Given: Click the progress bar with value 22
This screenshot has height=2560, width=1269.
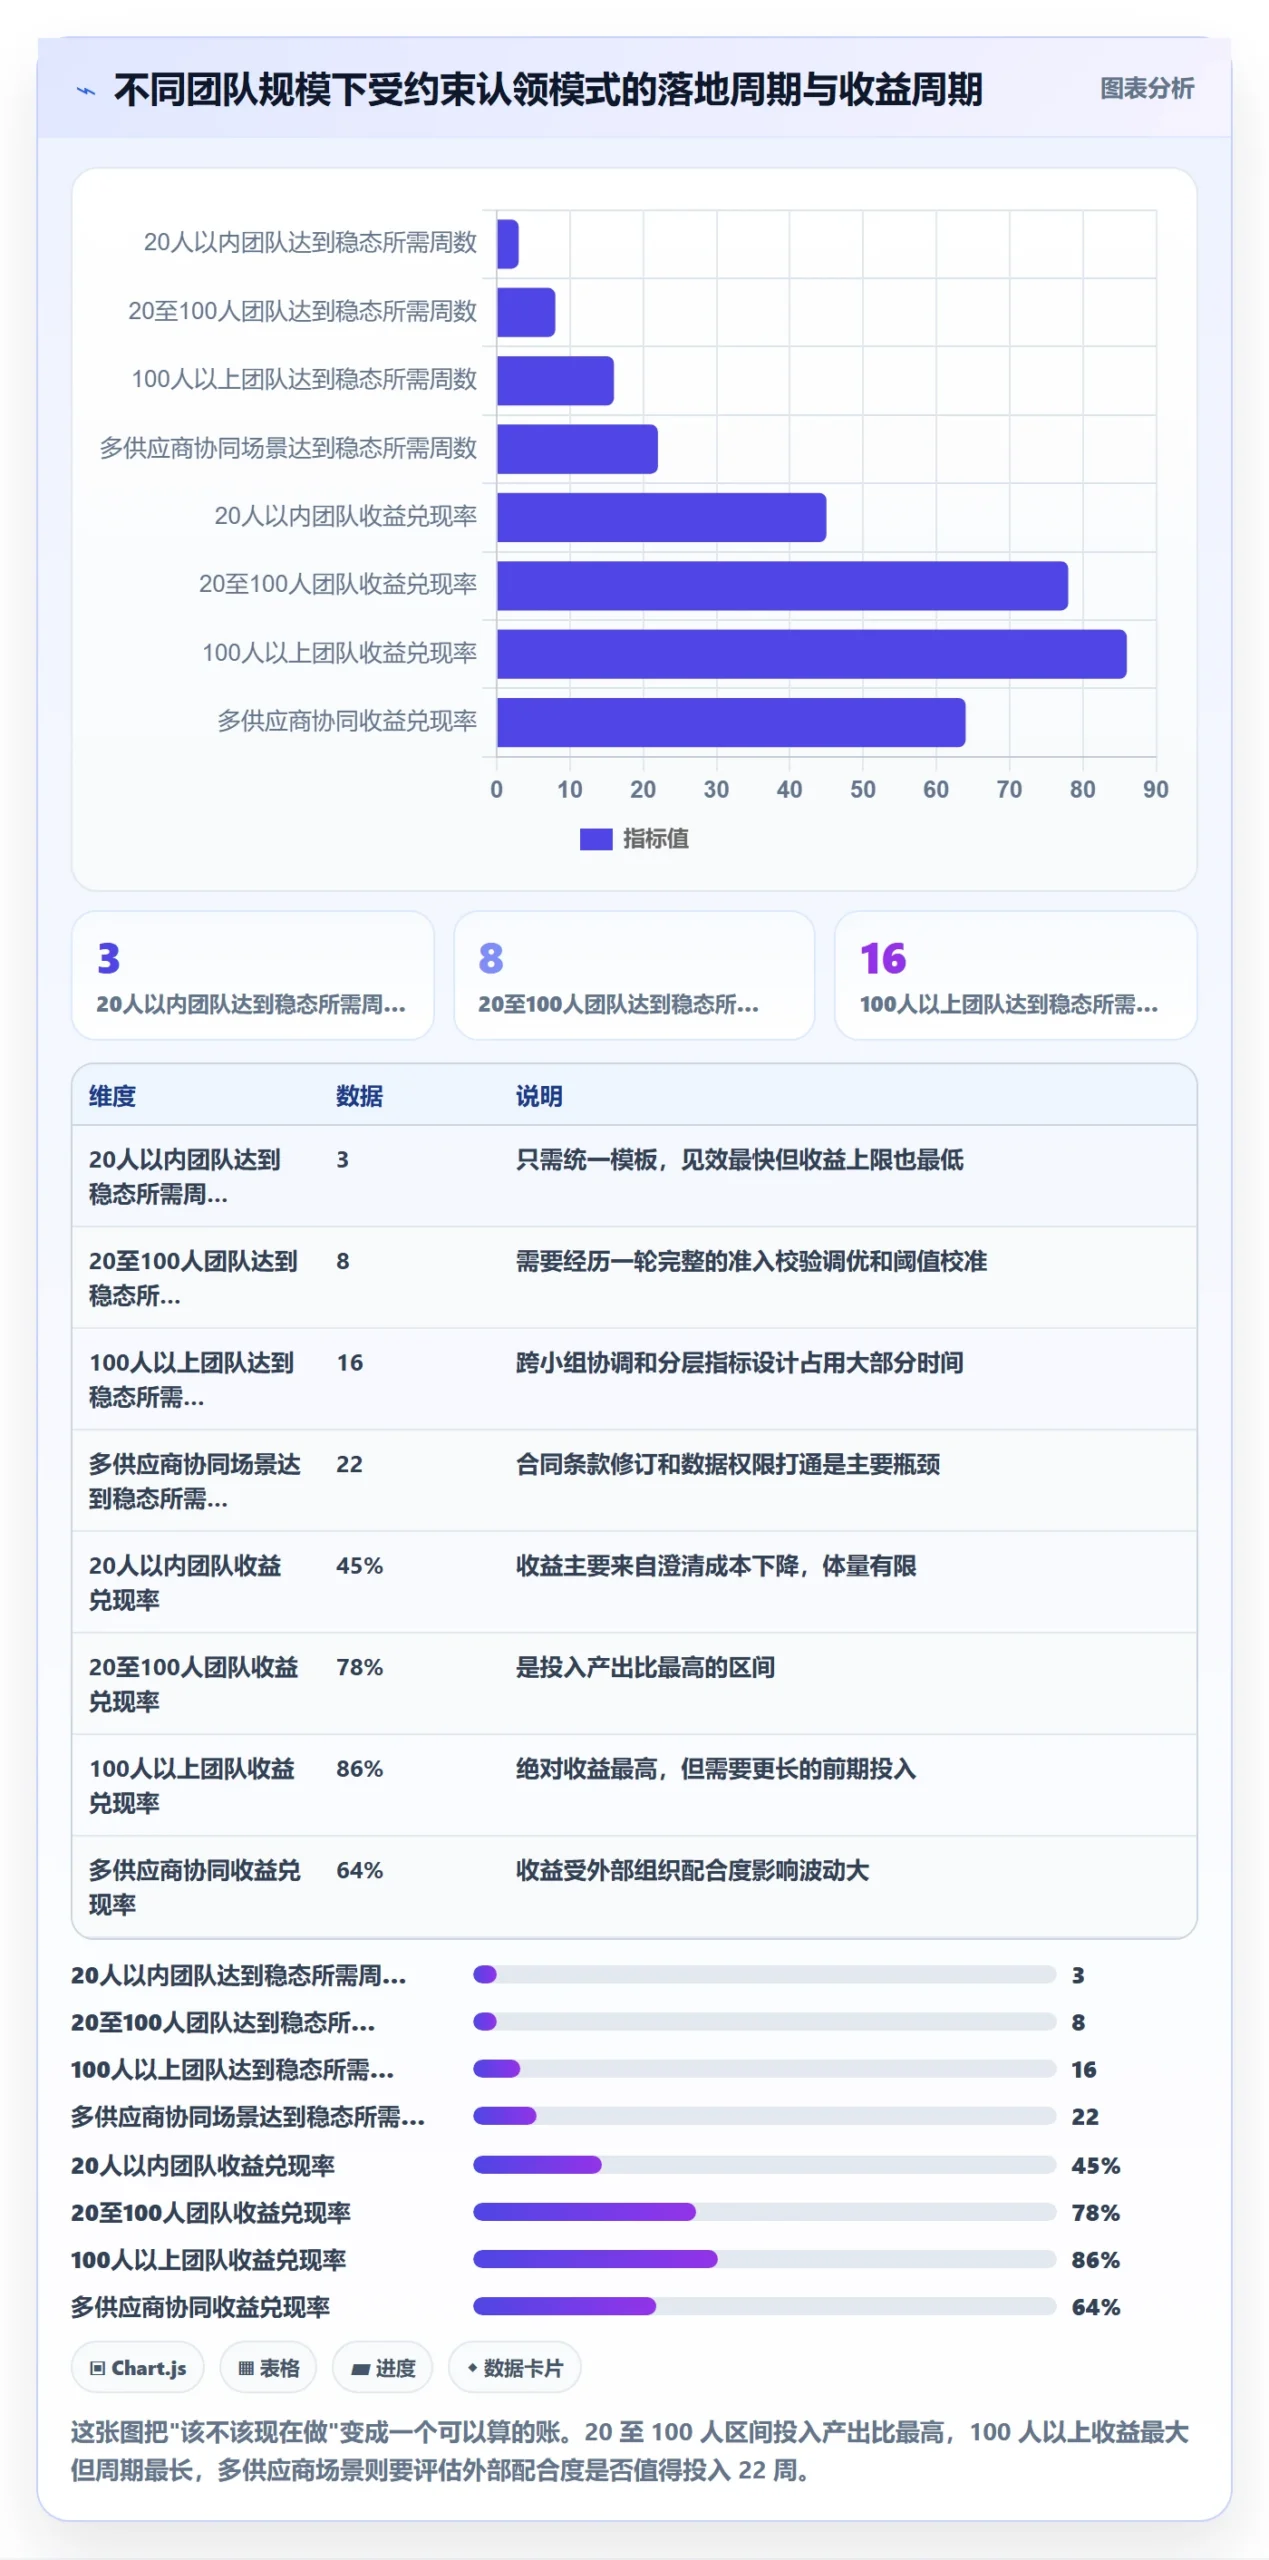Looking at the screenshot, I should pos(764,2115).
